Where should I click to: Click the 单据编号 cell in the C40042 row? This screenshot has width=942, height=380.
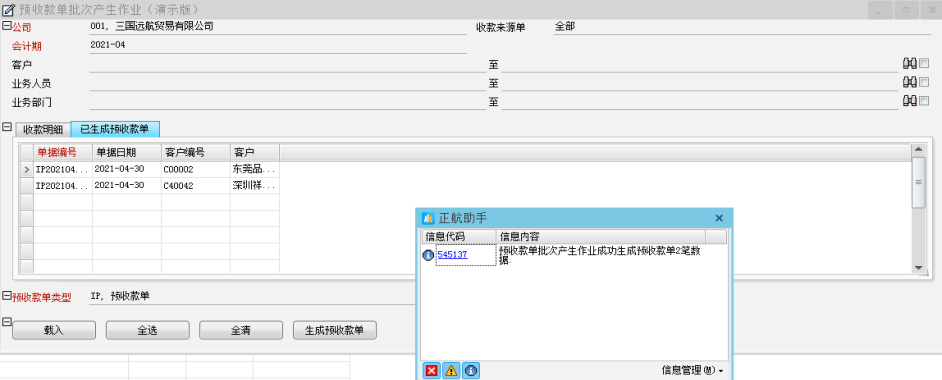63,185
